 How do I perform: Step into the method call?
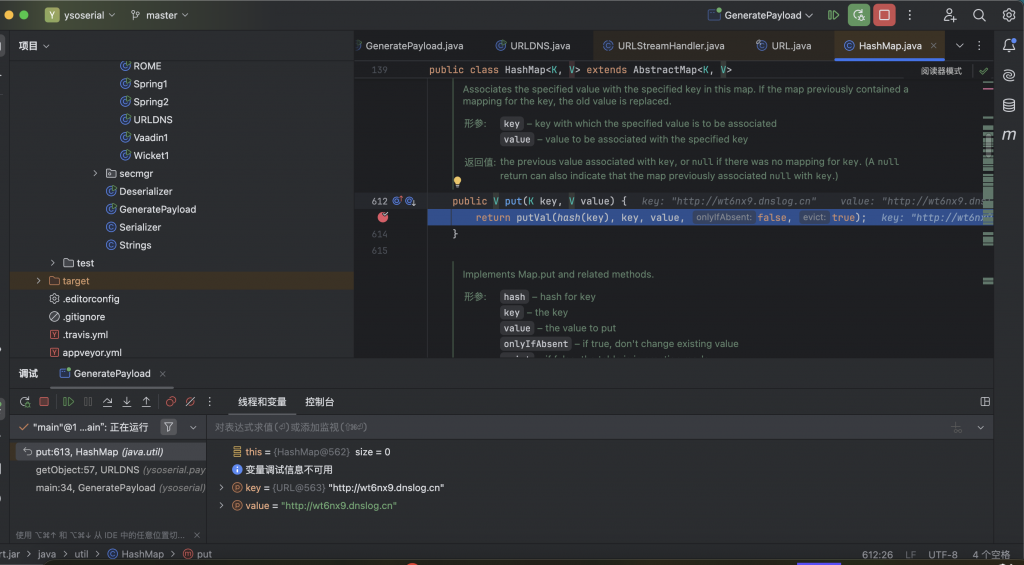coord(127,402)
